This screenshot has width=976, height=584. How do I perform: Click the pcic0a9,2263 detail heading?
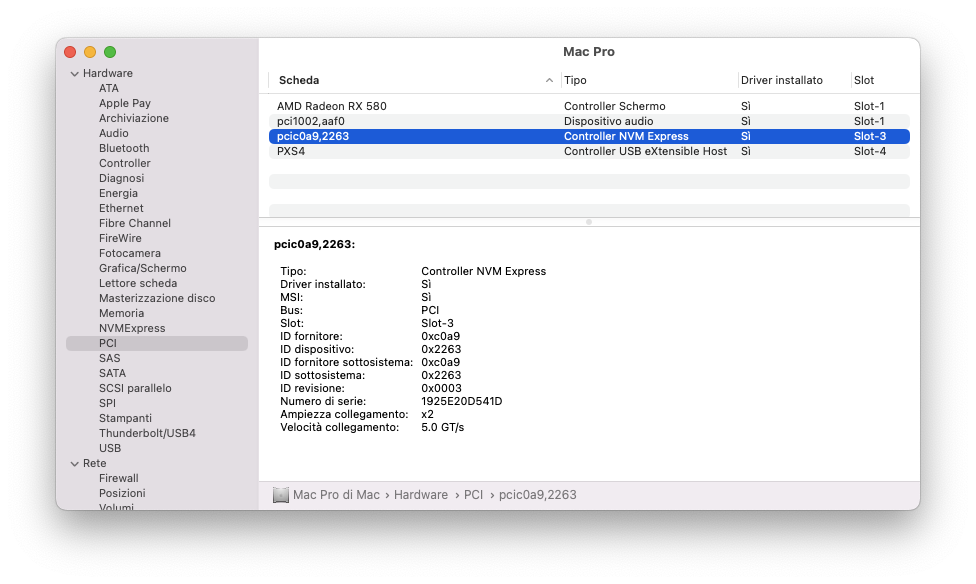coord(314,245)
